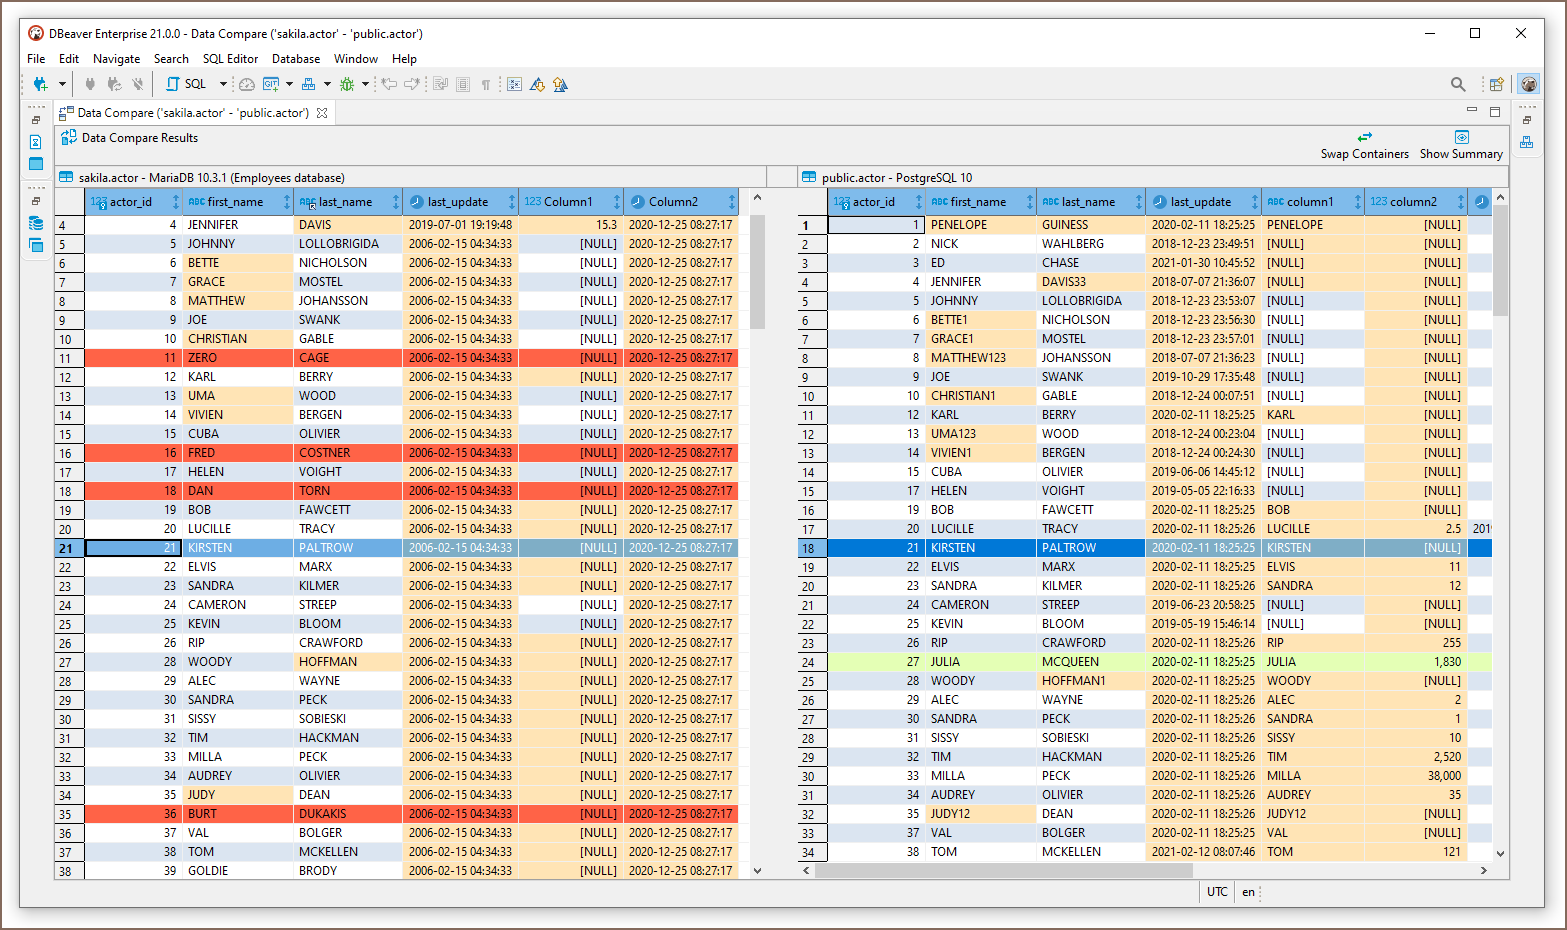Click the Open Perspective icon

pyautogui.click(x=1496, y=84)
